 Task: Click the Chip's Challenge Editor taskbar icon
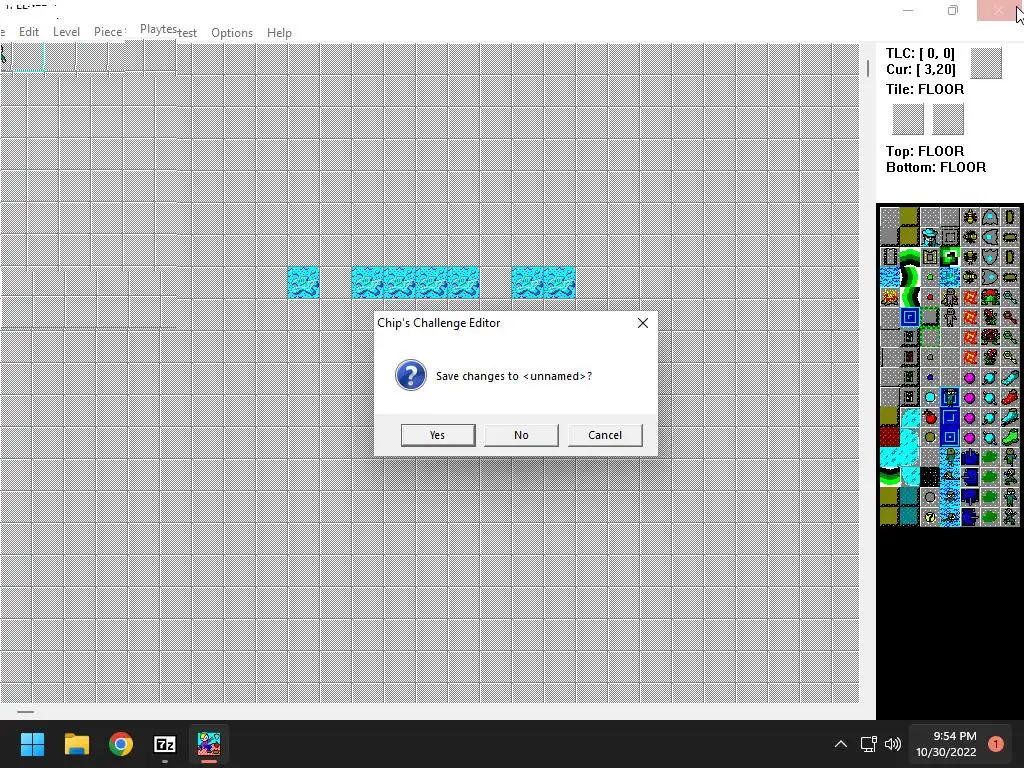[x=209, y=744]
